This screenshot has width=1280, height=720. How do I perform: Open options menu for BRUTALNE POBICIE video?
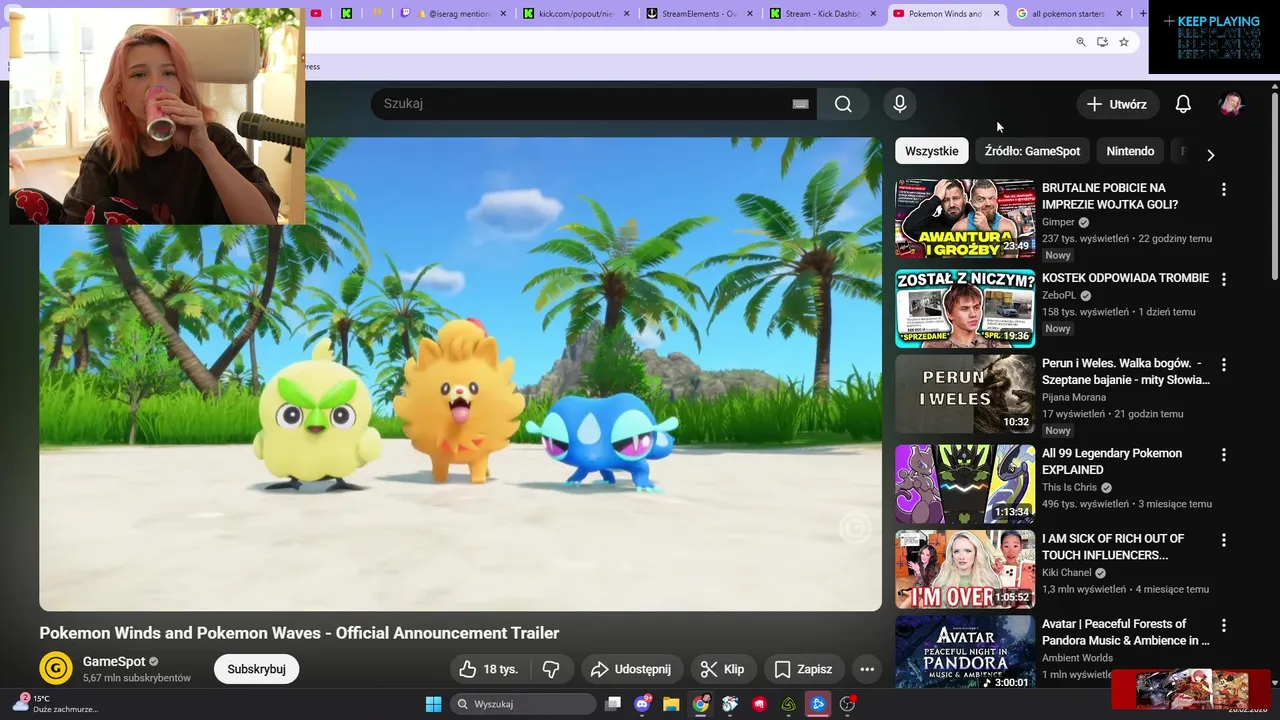click(x=1223, y=189)
